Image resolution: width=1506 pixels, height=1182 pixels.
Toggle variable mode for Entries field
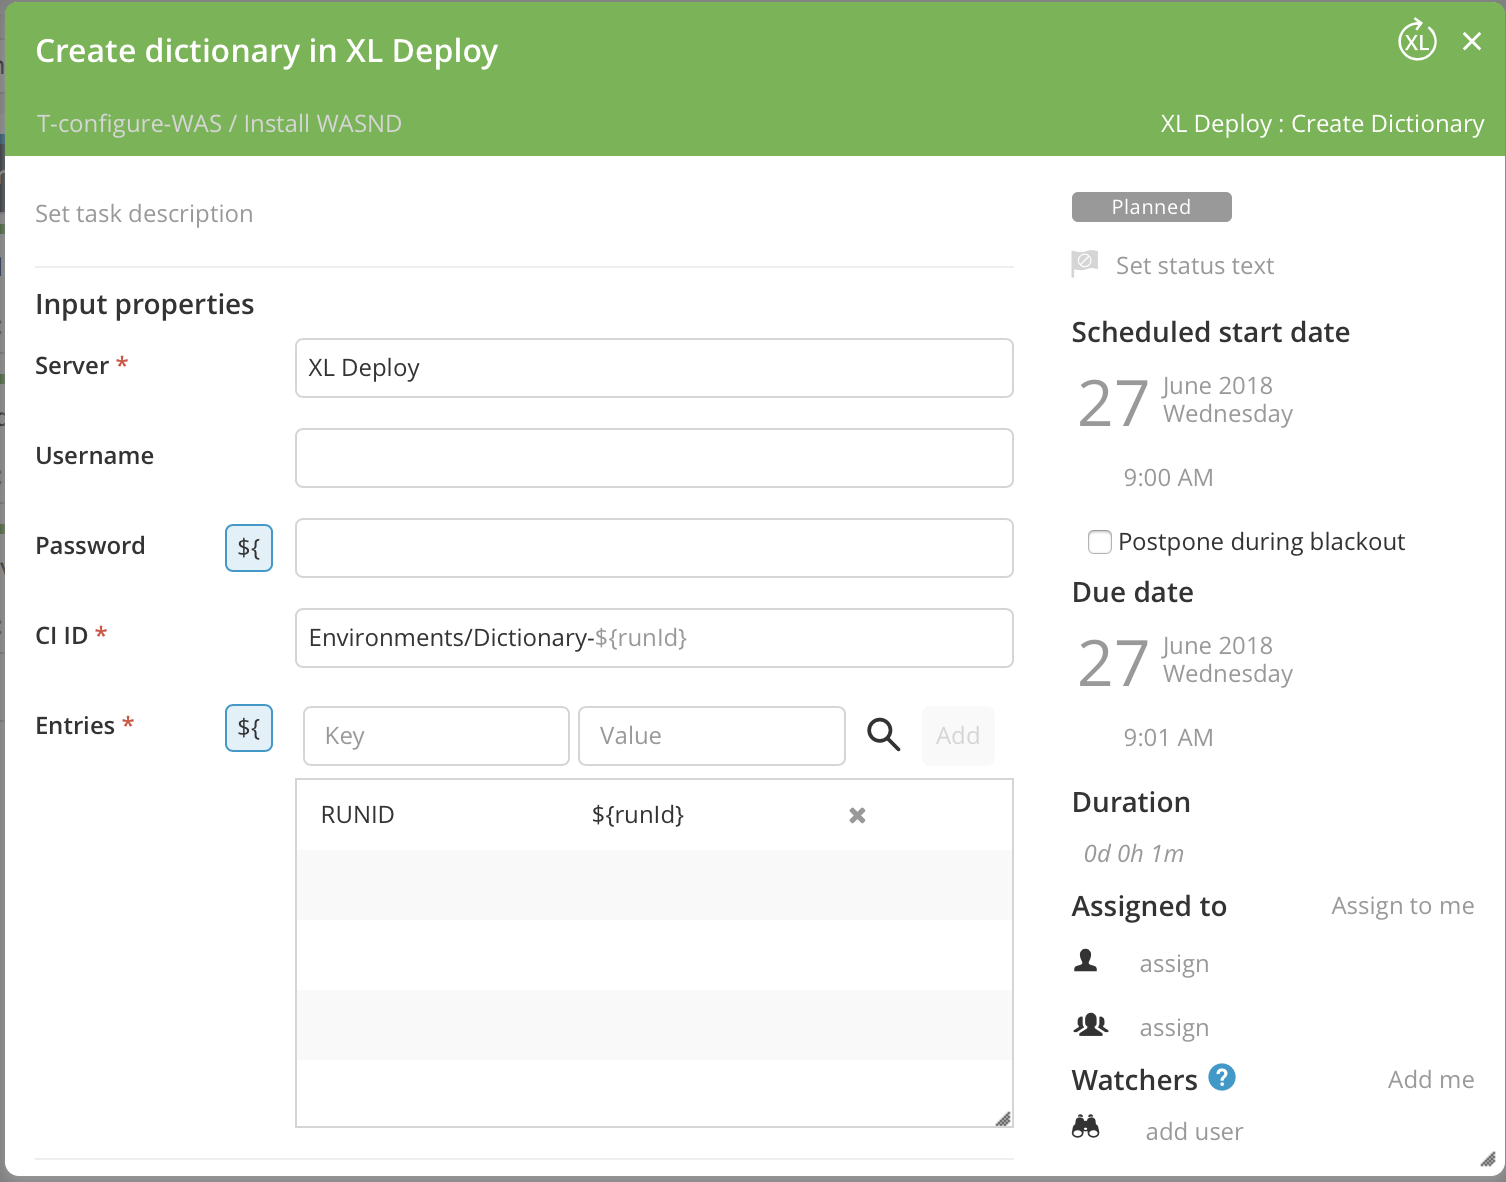[249, 728]
